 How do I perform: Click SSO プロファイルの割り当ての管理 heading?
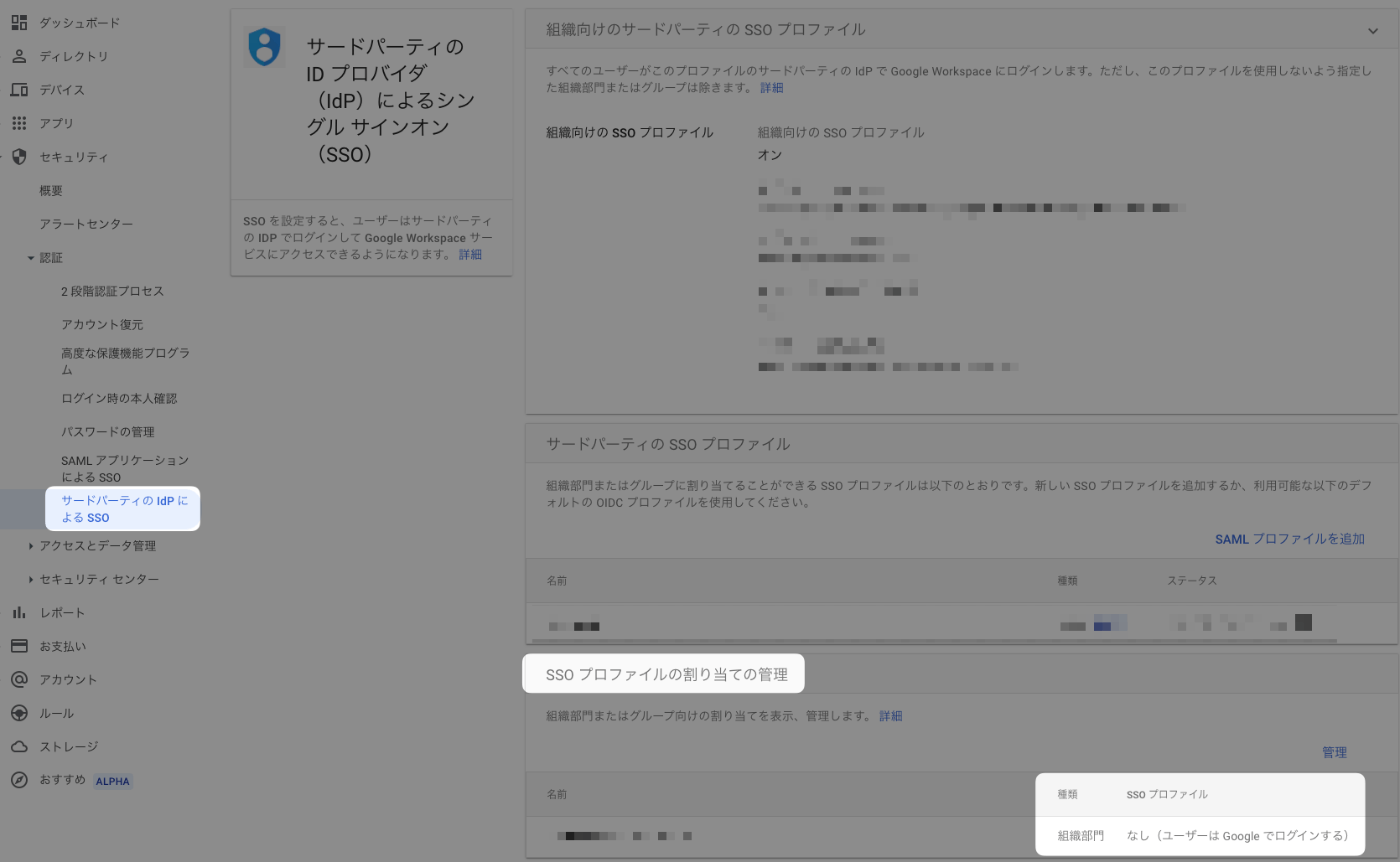coord(666,675)
